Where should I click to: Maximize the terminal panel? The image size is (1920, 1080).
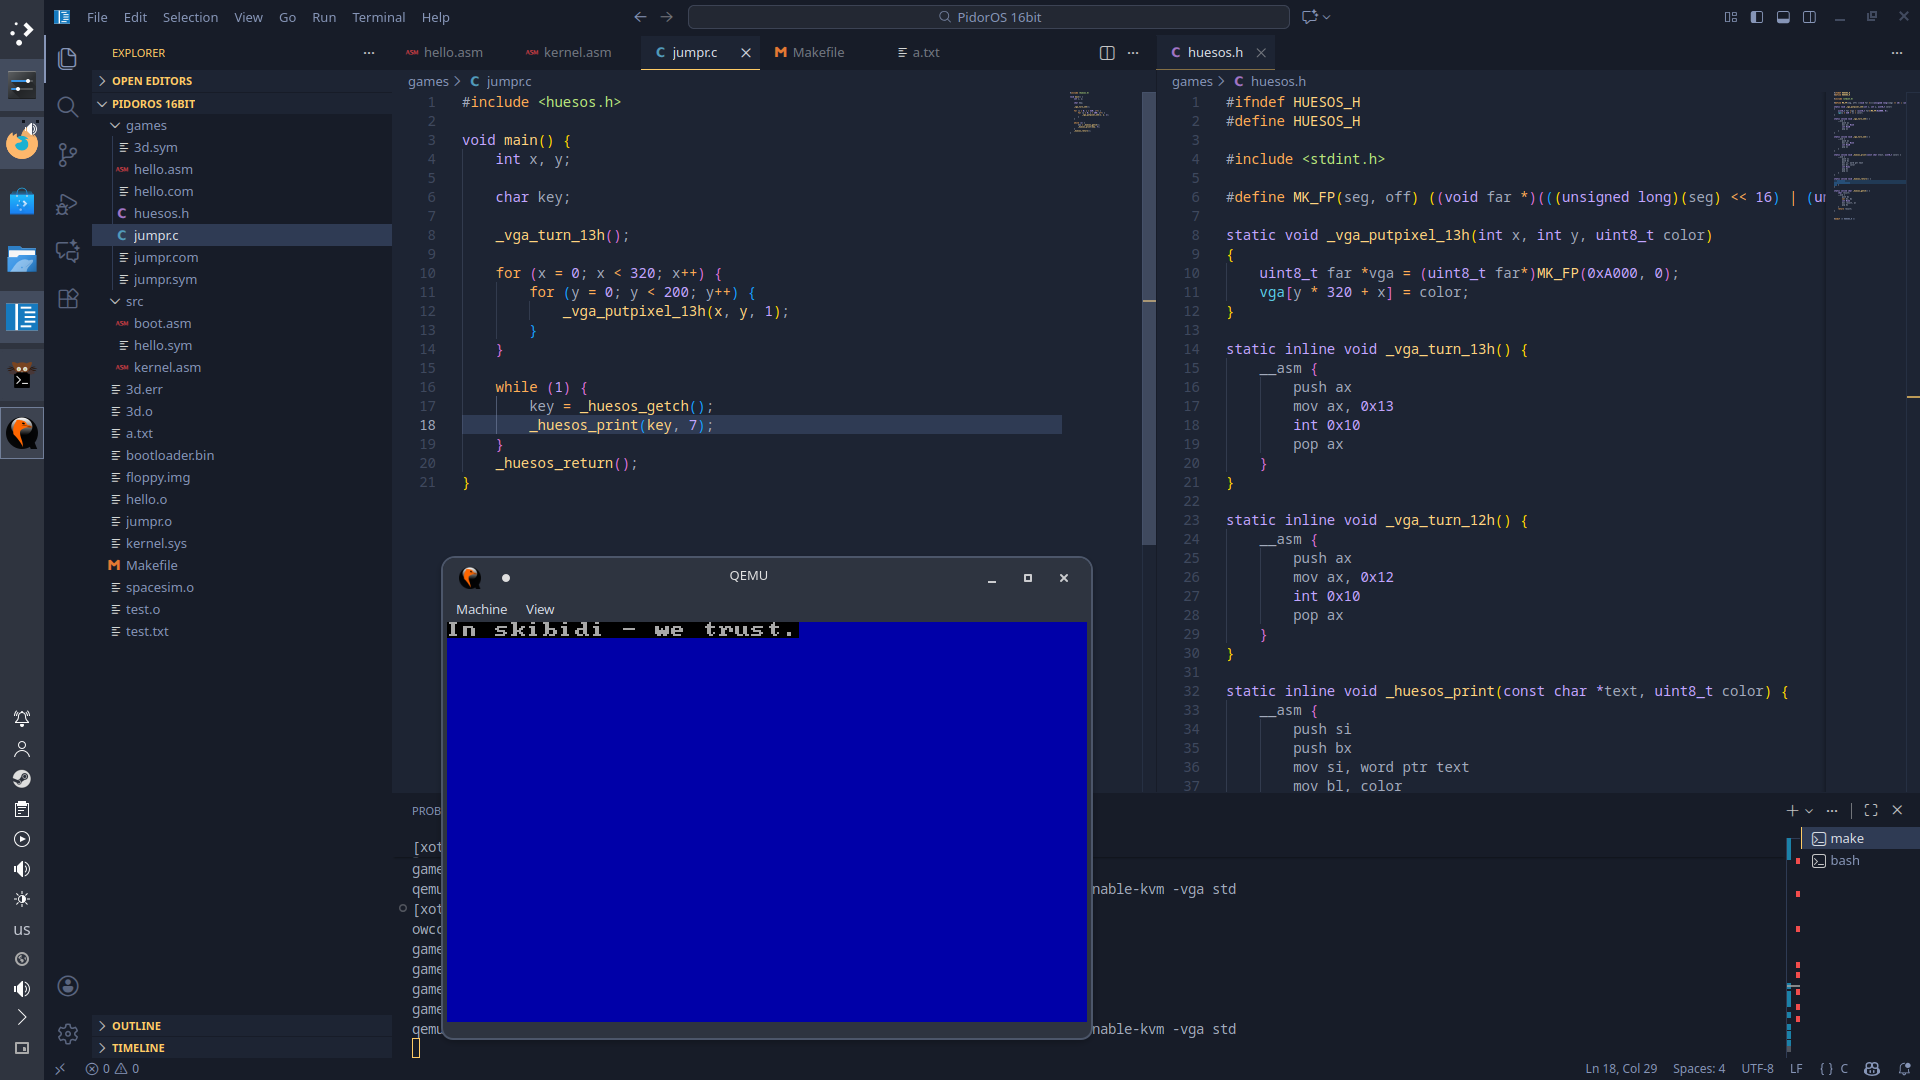pos(1870,811)
